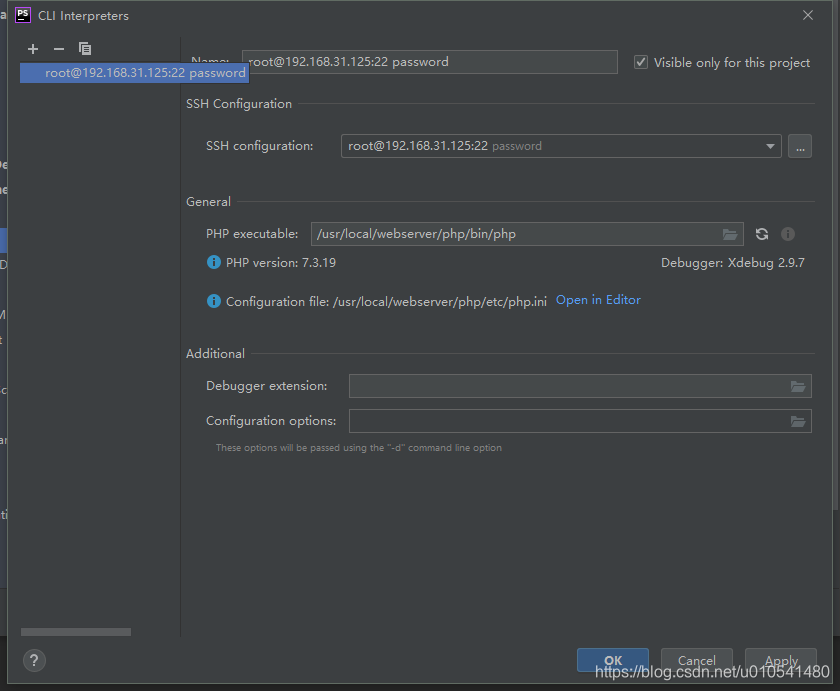Click the config file path /usr/local/webserver/php/etc/php.ini
This screenshot has height=691, width=840.
(x=440, y=302)
